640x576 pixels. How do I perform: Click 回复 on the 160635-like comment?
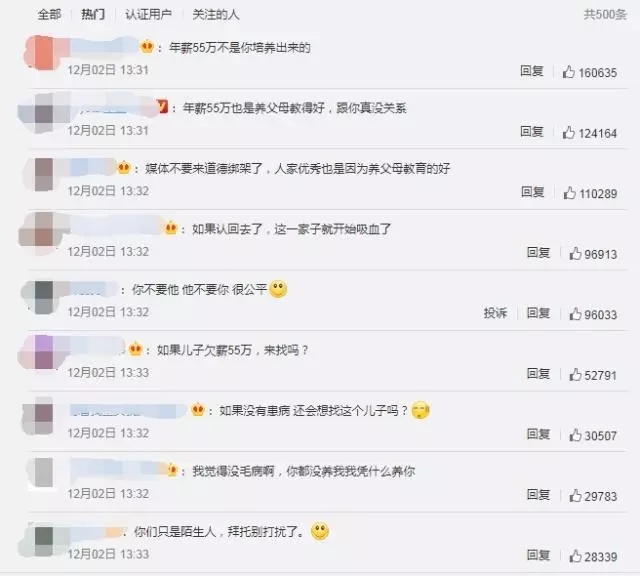click(x=532, y=71)
